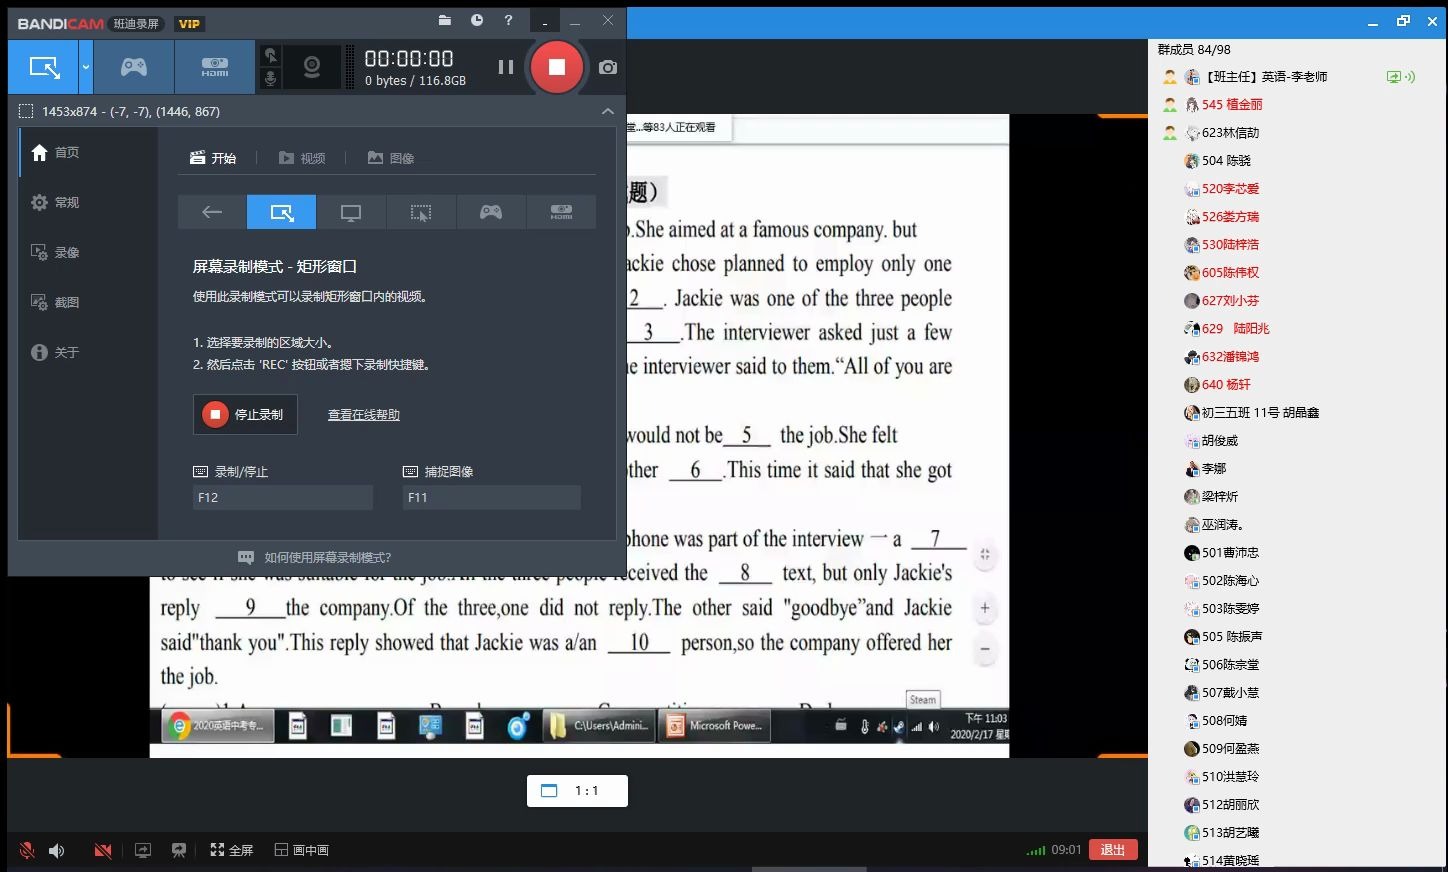Select member 509何盈燕

(x=1297, y=749)
